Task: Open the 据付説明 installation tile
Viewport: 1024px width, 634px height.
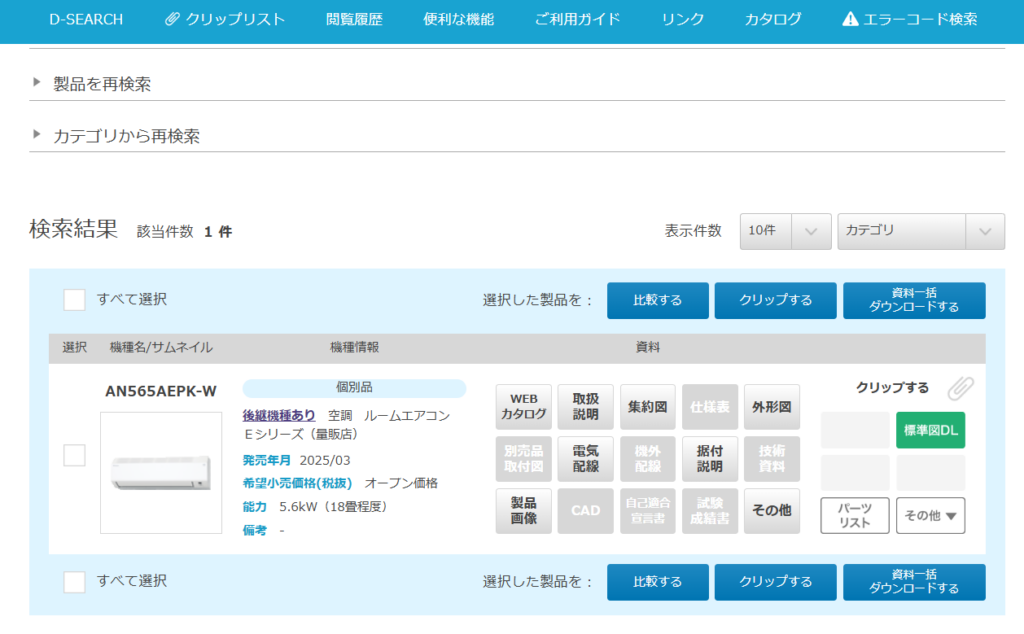Action: tap(709, 459)
